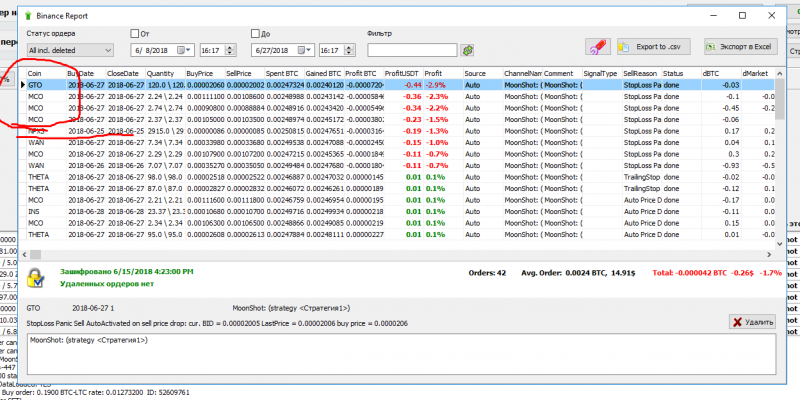This screenshot has width=800, height=400.
Task: Open the start date calendar picker
Action: [x=183, y=50]
